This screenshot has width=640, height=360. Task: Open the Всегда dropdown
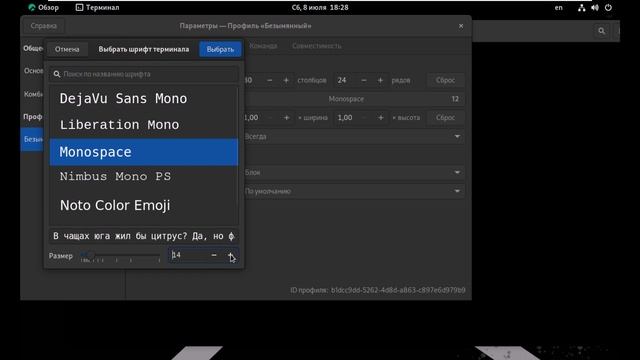point(354,137)
